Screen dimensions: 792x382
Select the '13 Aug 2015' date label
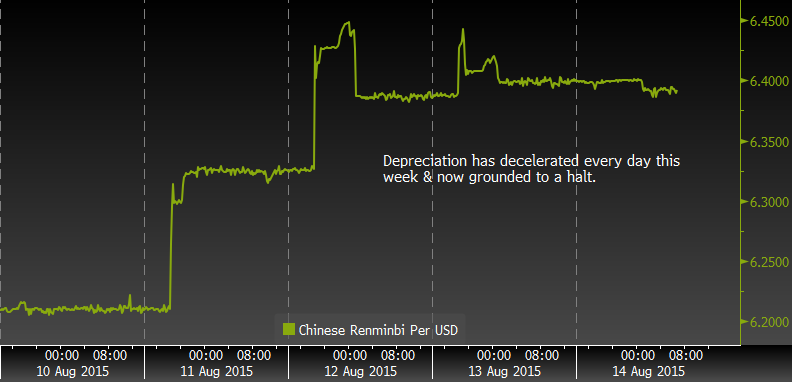[x=505, y=371]
